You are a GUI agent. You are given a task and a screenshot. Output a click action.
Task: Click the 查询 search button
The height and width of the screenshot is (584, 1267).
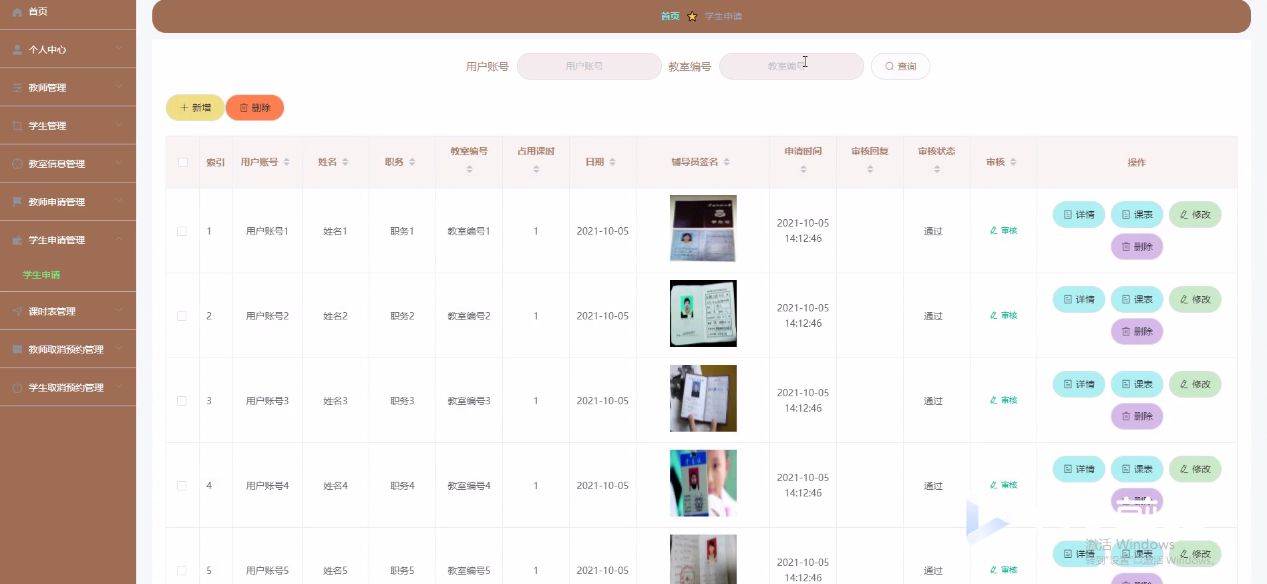click(x=901, y=66)
